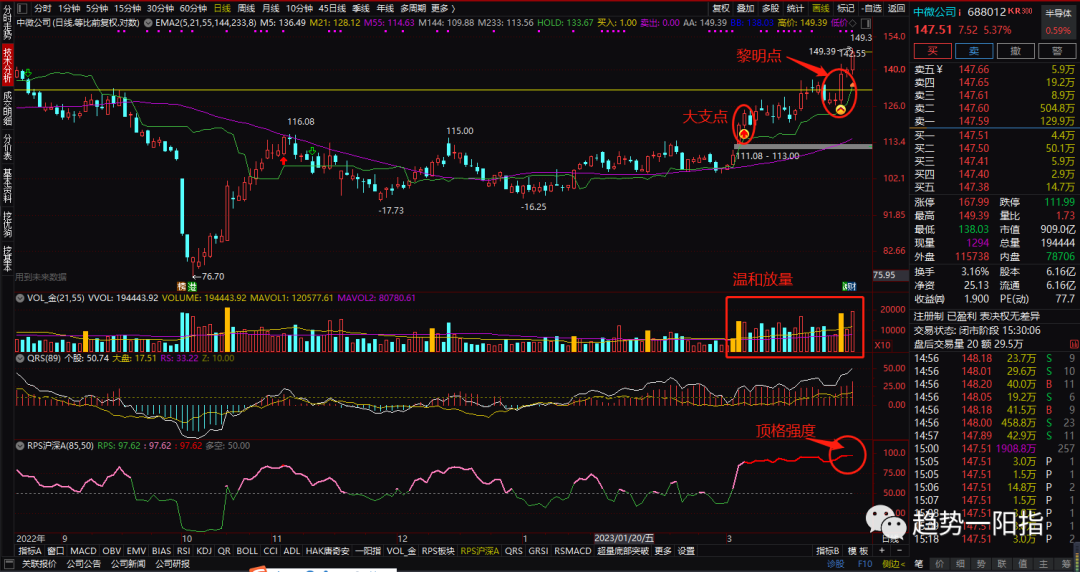Open 公司研报 research reports
This screenshot has width=1080, height=572.
[x=172, y=564]
